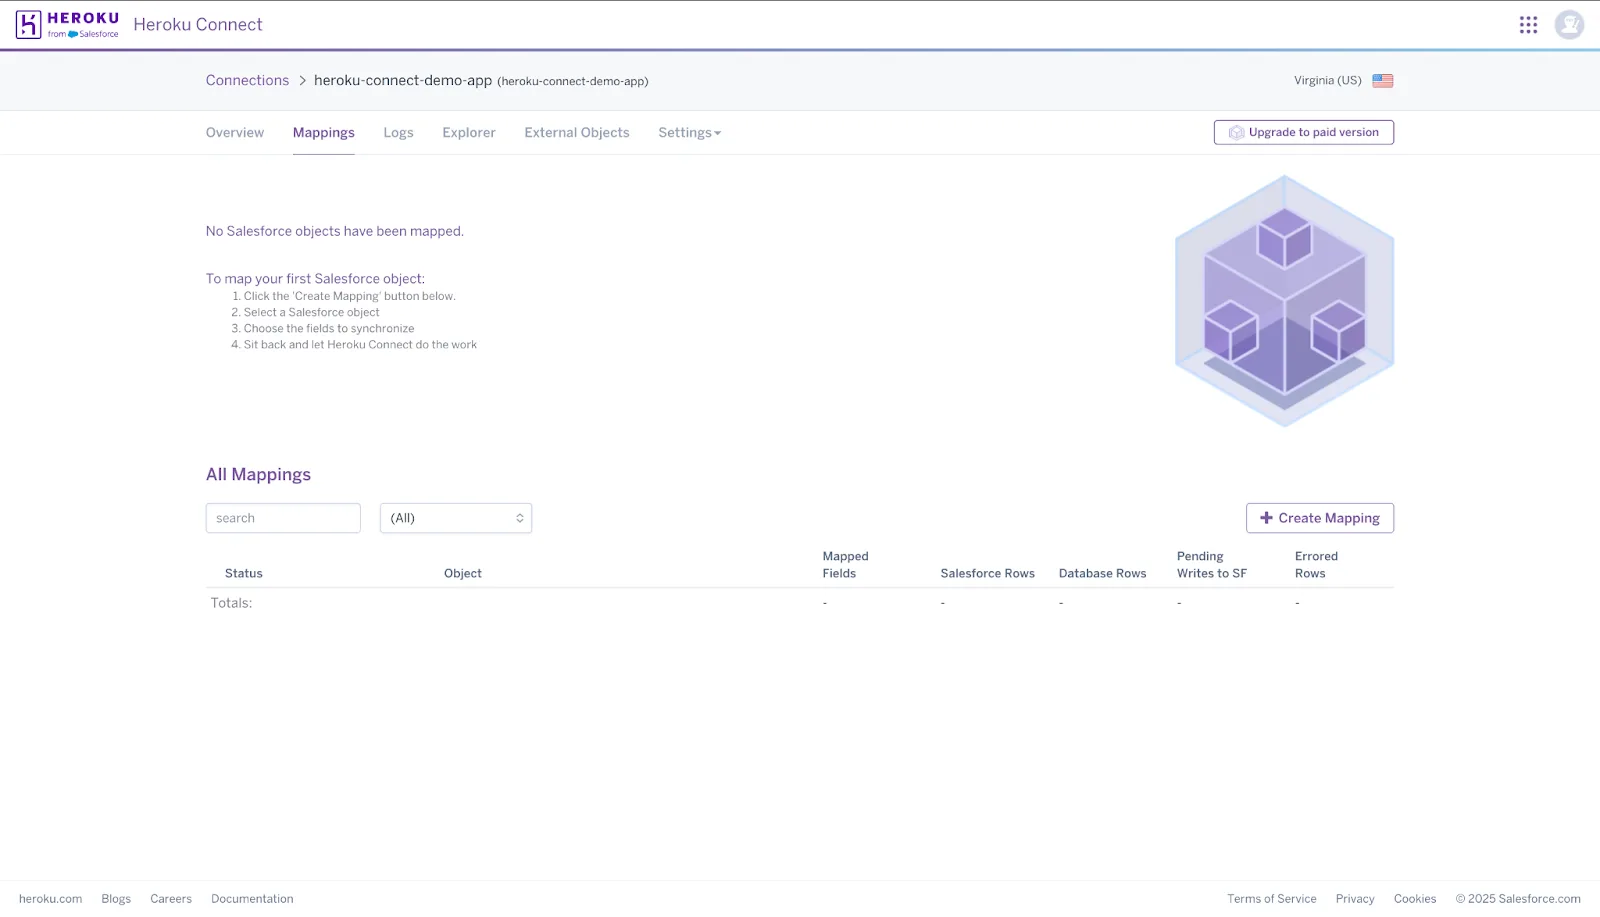Switch to the Overview tab
This screenshot has width=1600, height=917.
coord(234,132)
